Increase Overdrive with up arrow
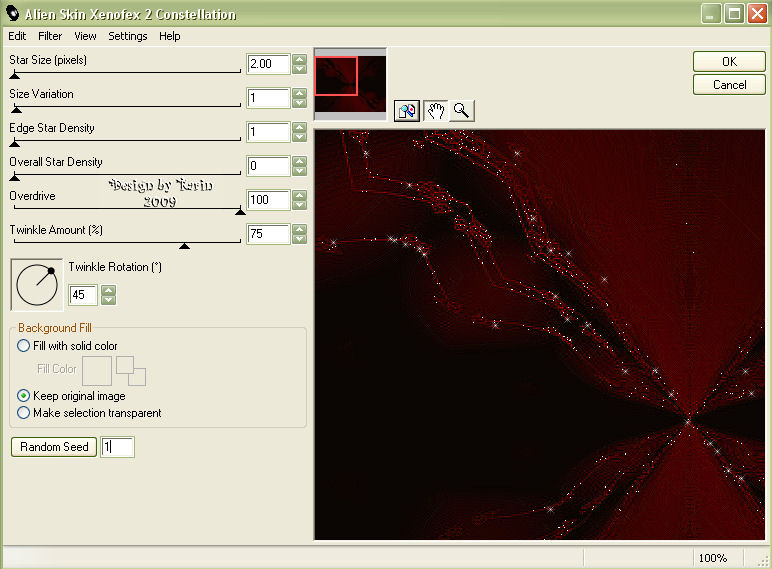Image resolution: width=772 pixels, height=569 pixels. (x=299, y=195)
